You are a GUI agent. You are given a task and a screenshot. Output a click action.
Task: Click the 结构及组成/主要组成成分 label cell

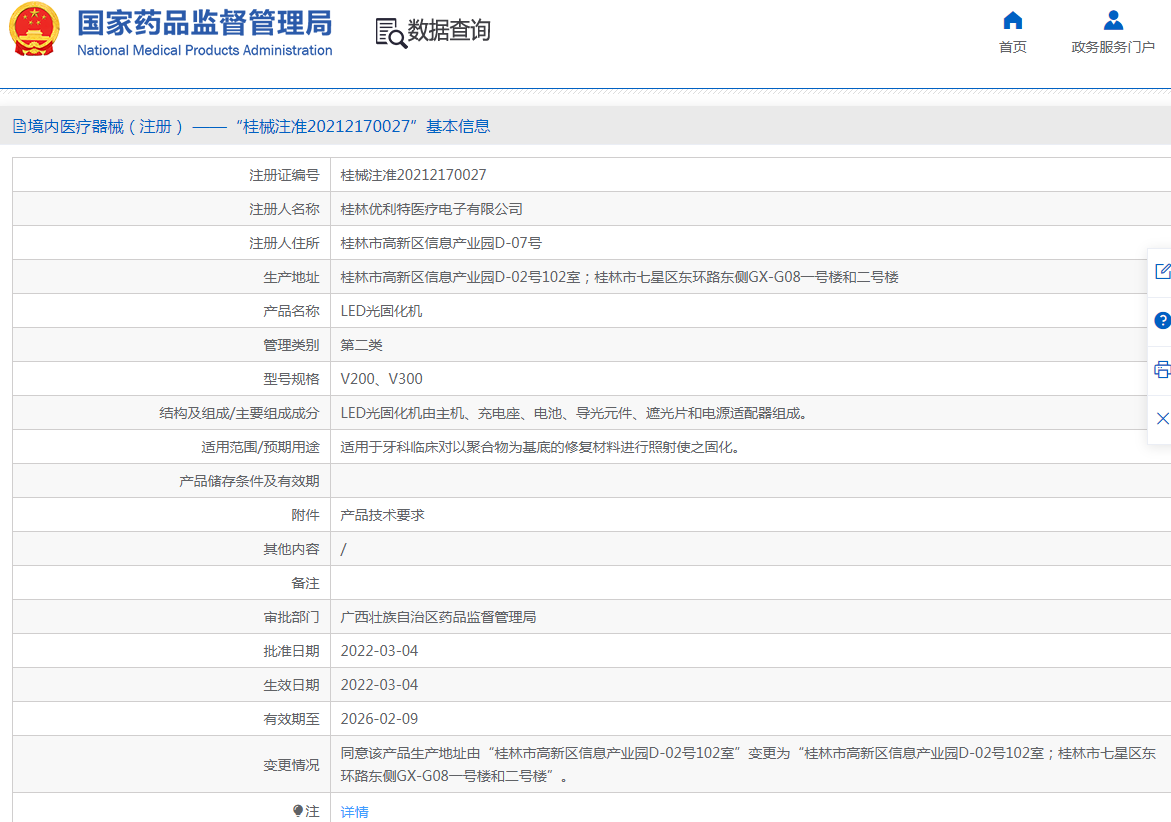tap(172, 413)
